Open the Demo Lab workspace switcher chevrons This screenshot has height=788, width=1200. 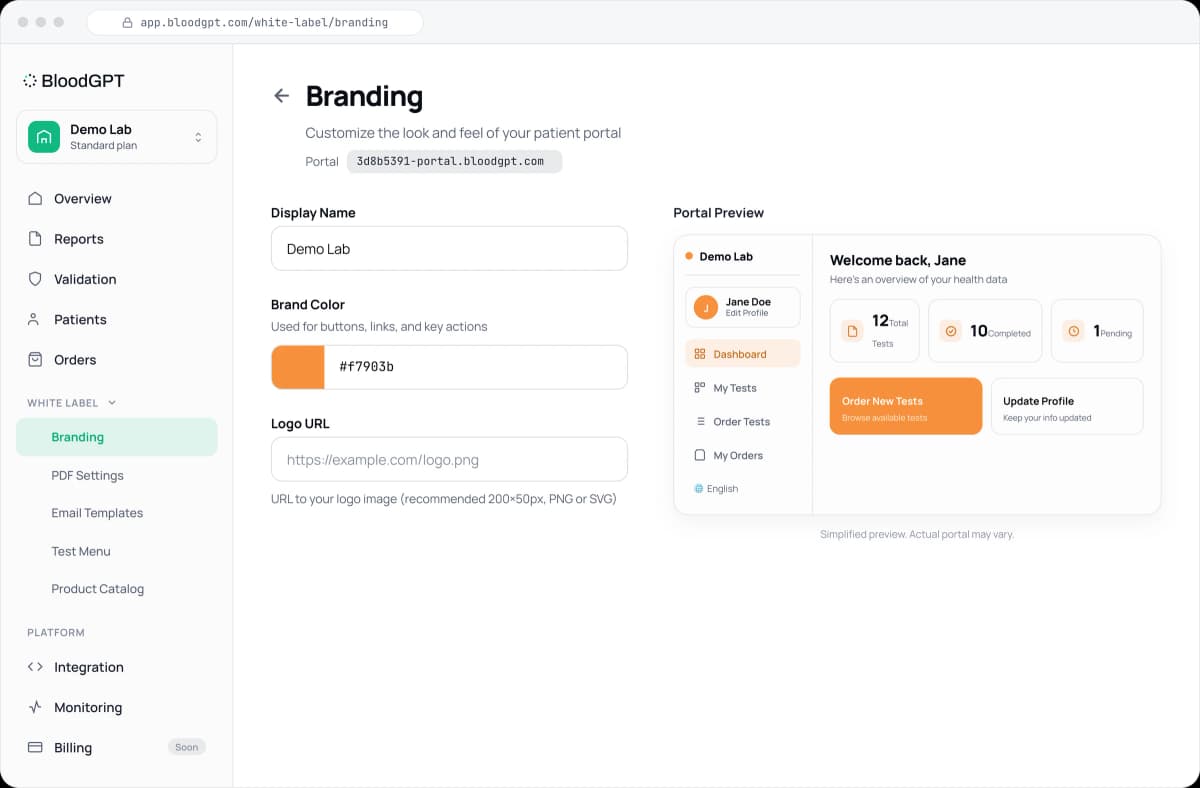click(198, 137)
